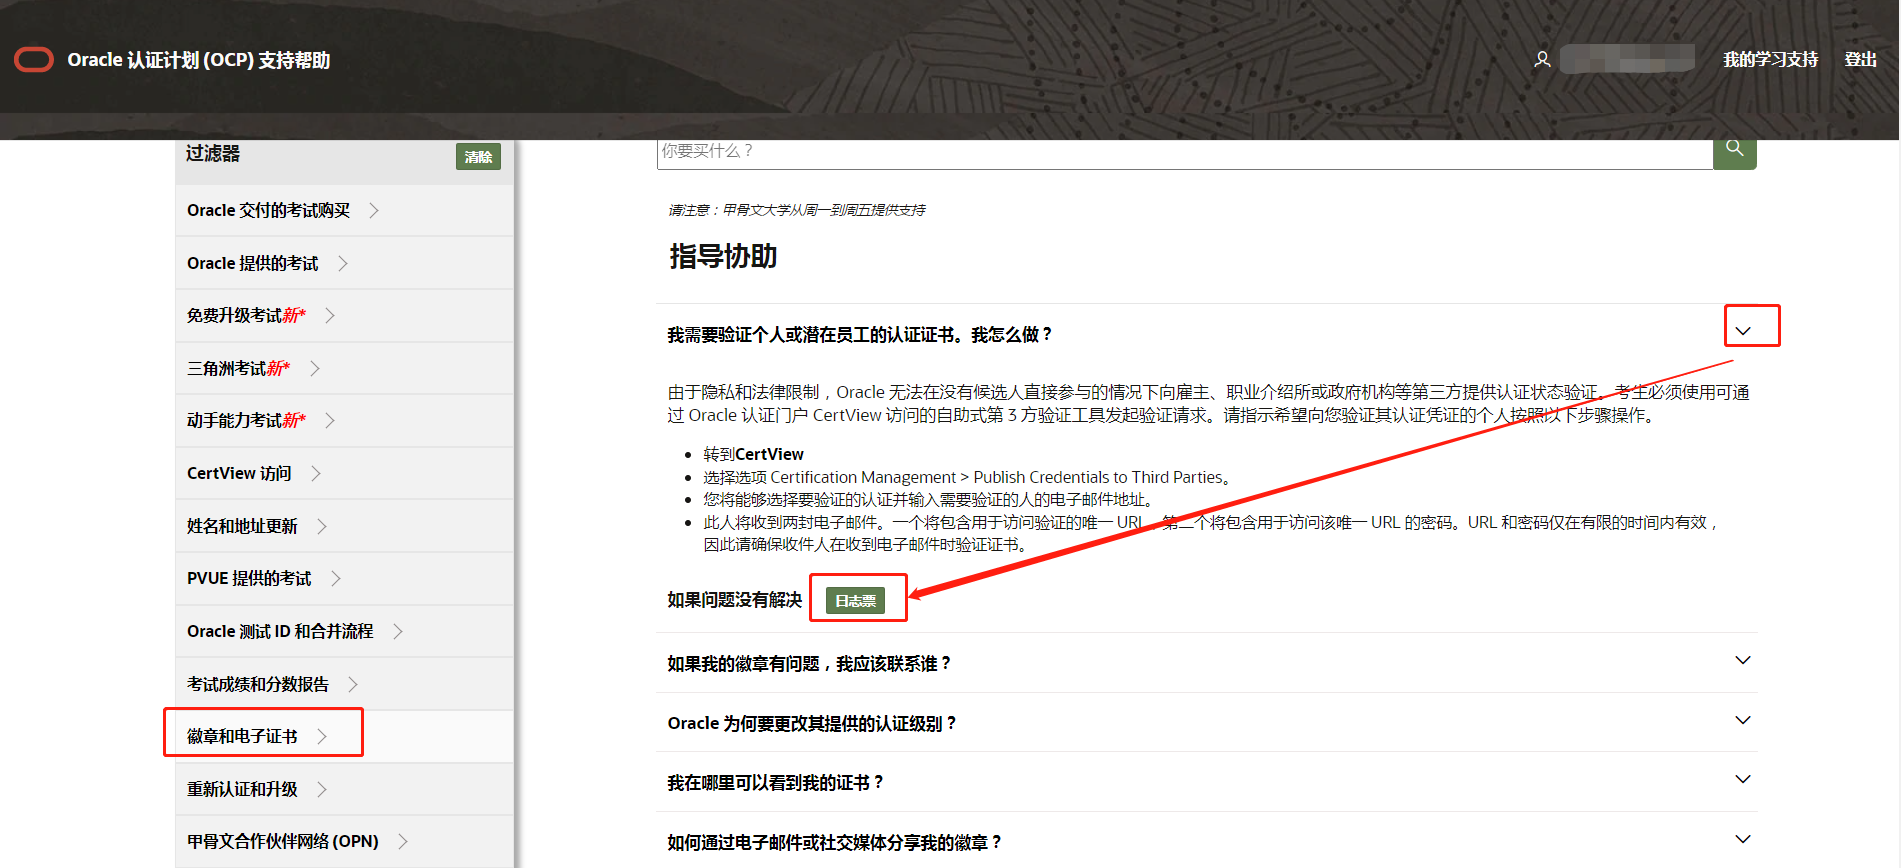Expand Oracle 为何要更改其提供的认证级别 chevron

1743,720
